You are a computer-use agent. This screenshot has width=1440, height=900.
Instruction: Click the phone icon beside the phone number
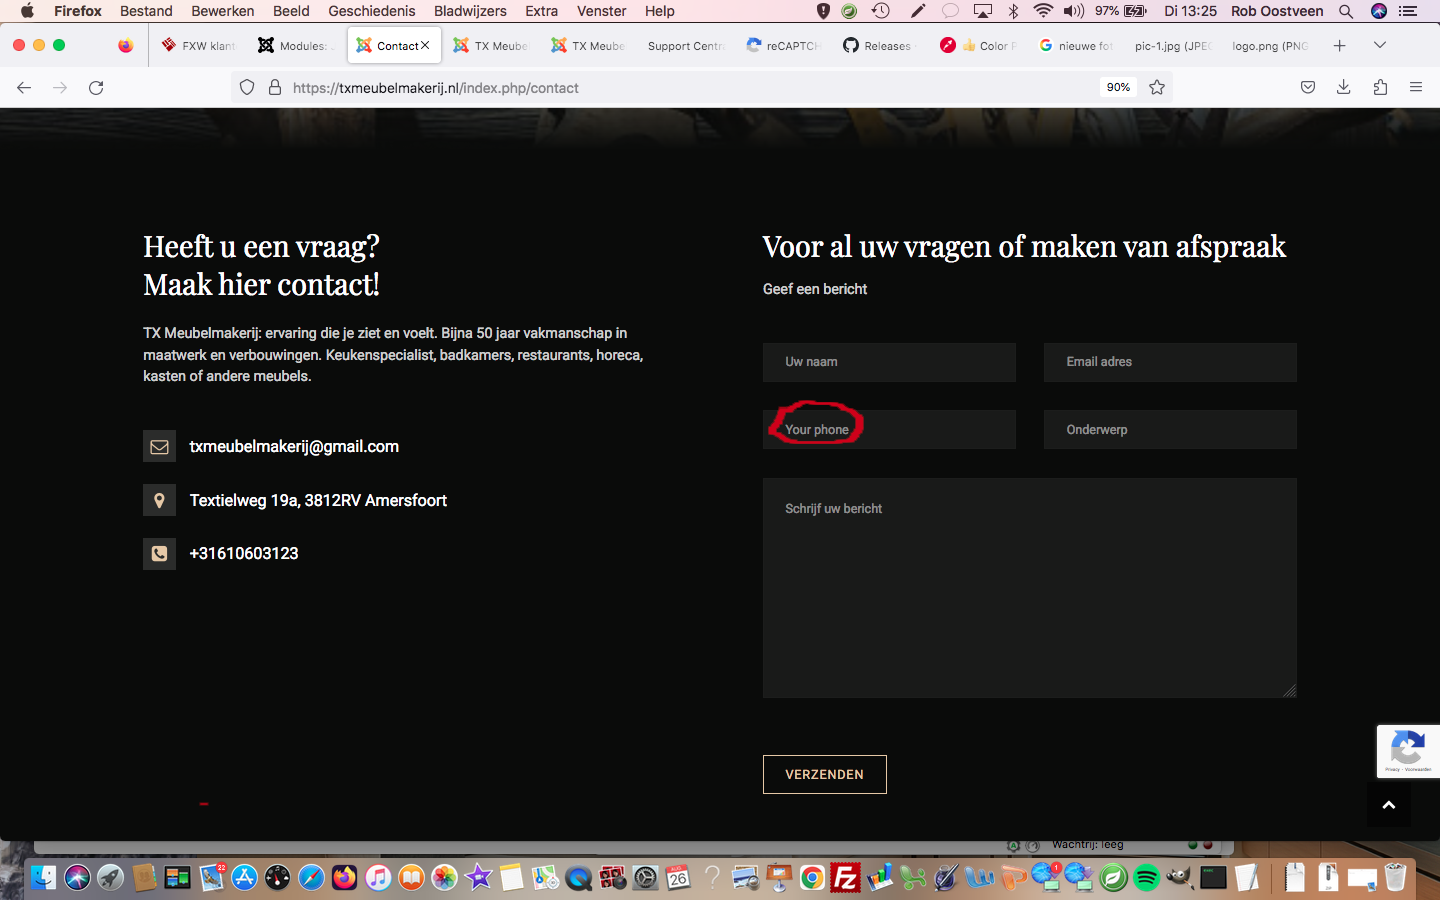point(159,553)
